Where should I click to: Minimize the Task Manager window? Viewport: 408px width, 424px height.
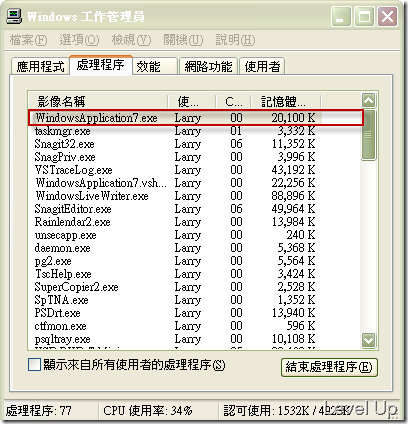(341, 16)
